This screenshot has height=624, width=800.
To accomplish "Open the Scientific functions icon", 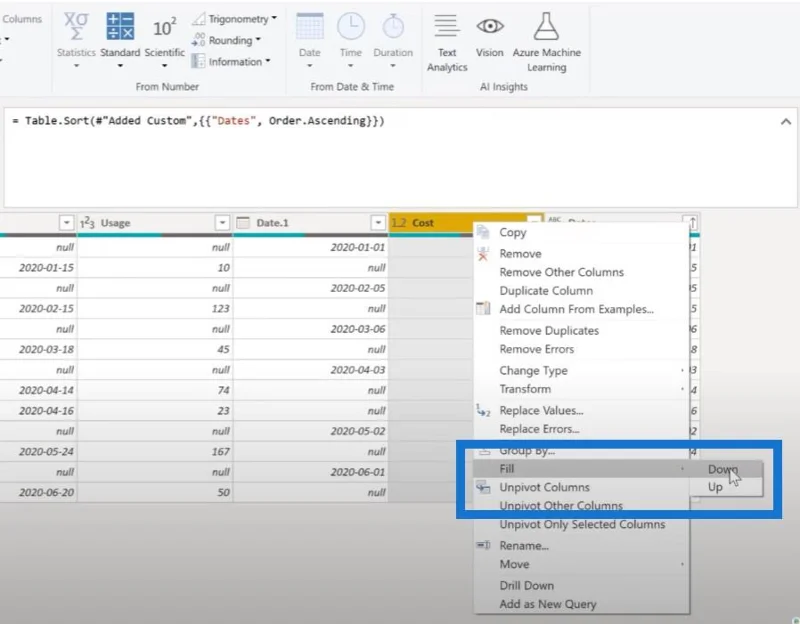I will 164,28.
